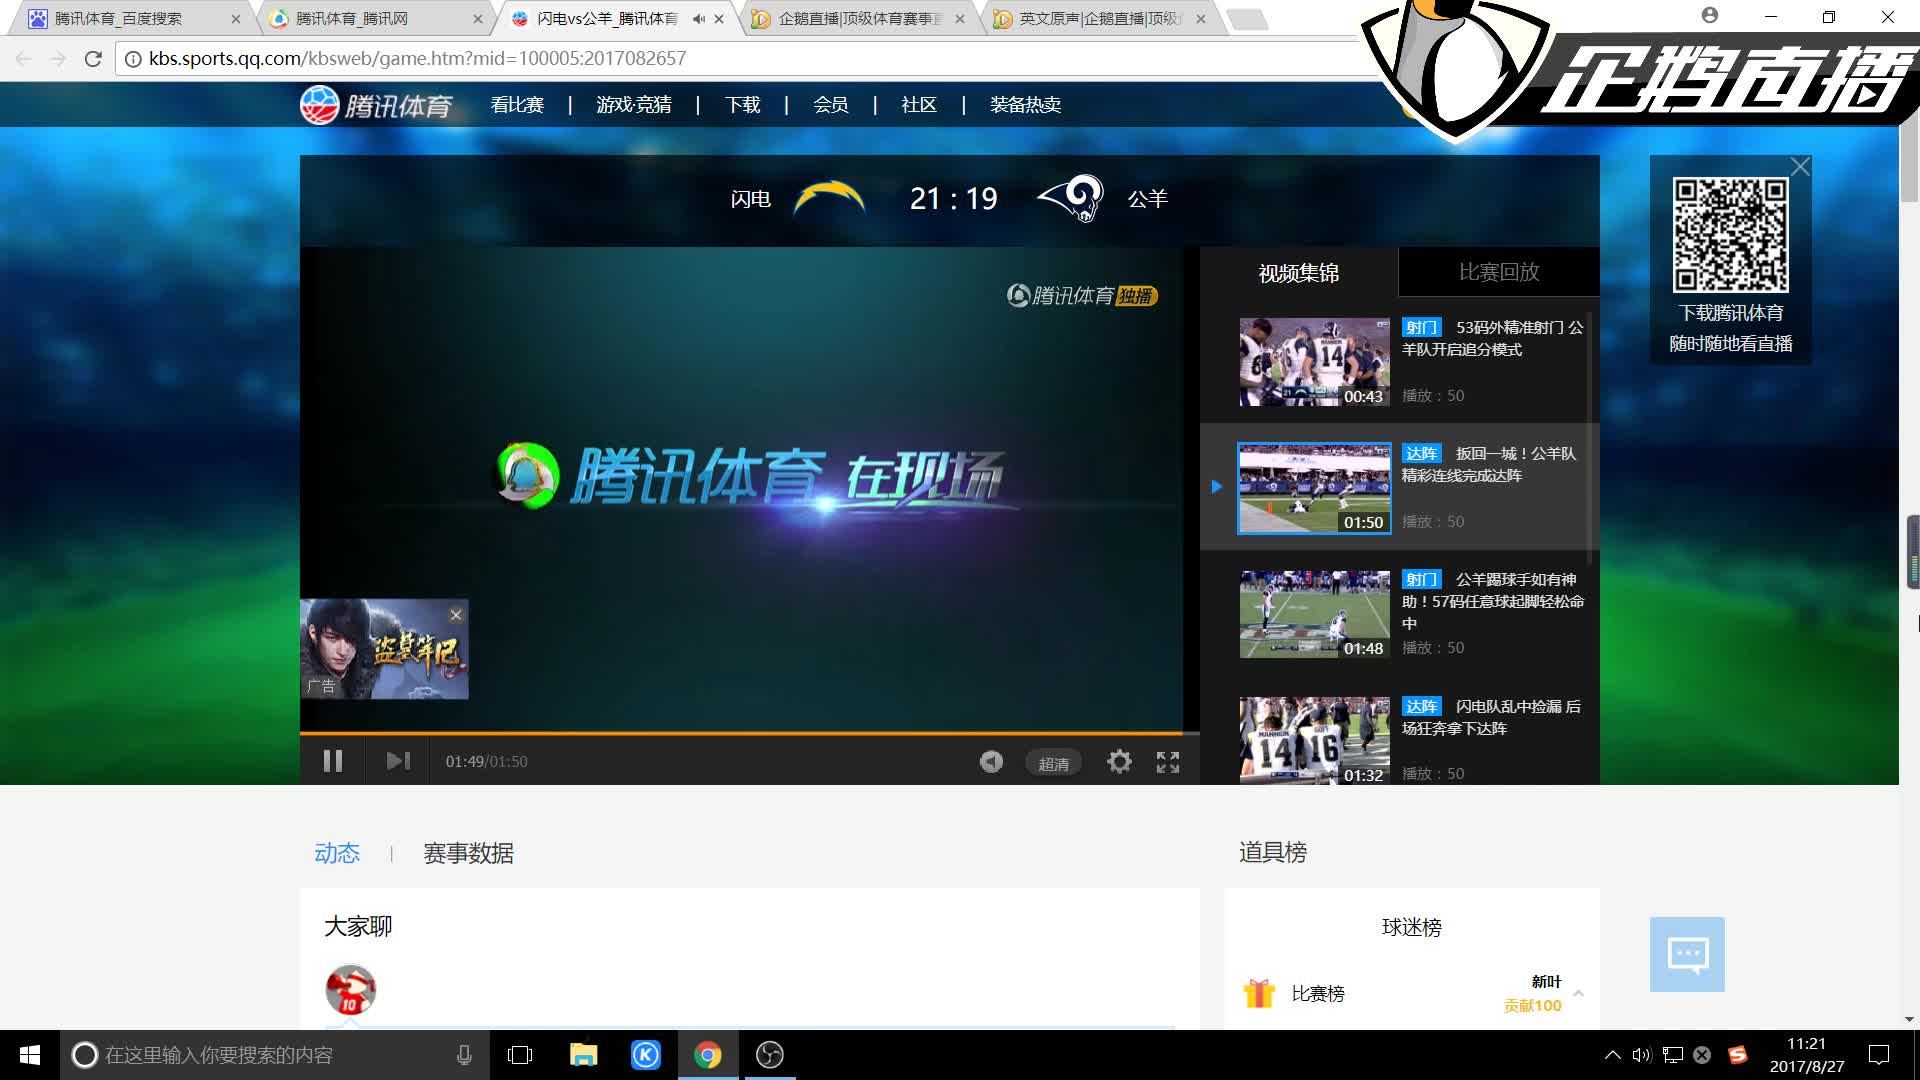Click the 比赛榜 gift icon

(x=1259, y=993)
